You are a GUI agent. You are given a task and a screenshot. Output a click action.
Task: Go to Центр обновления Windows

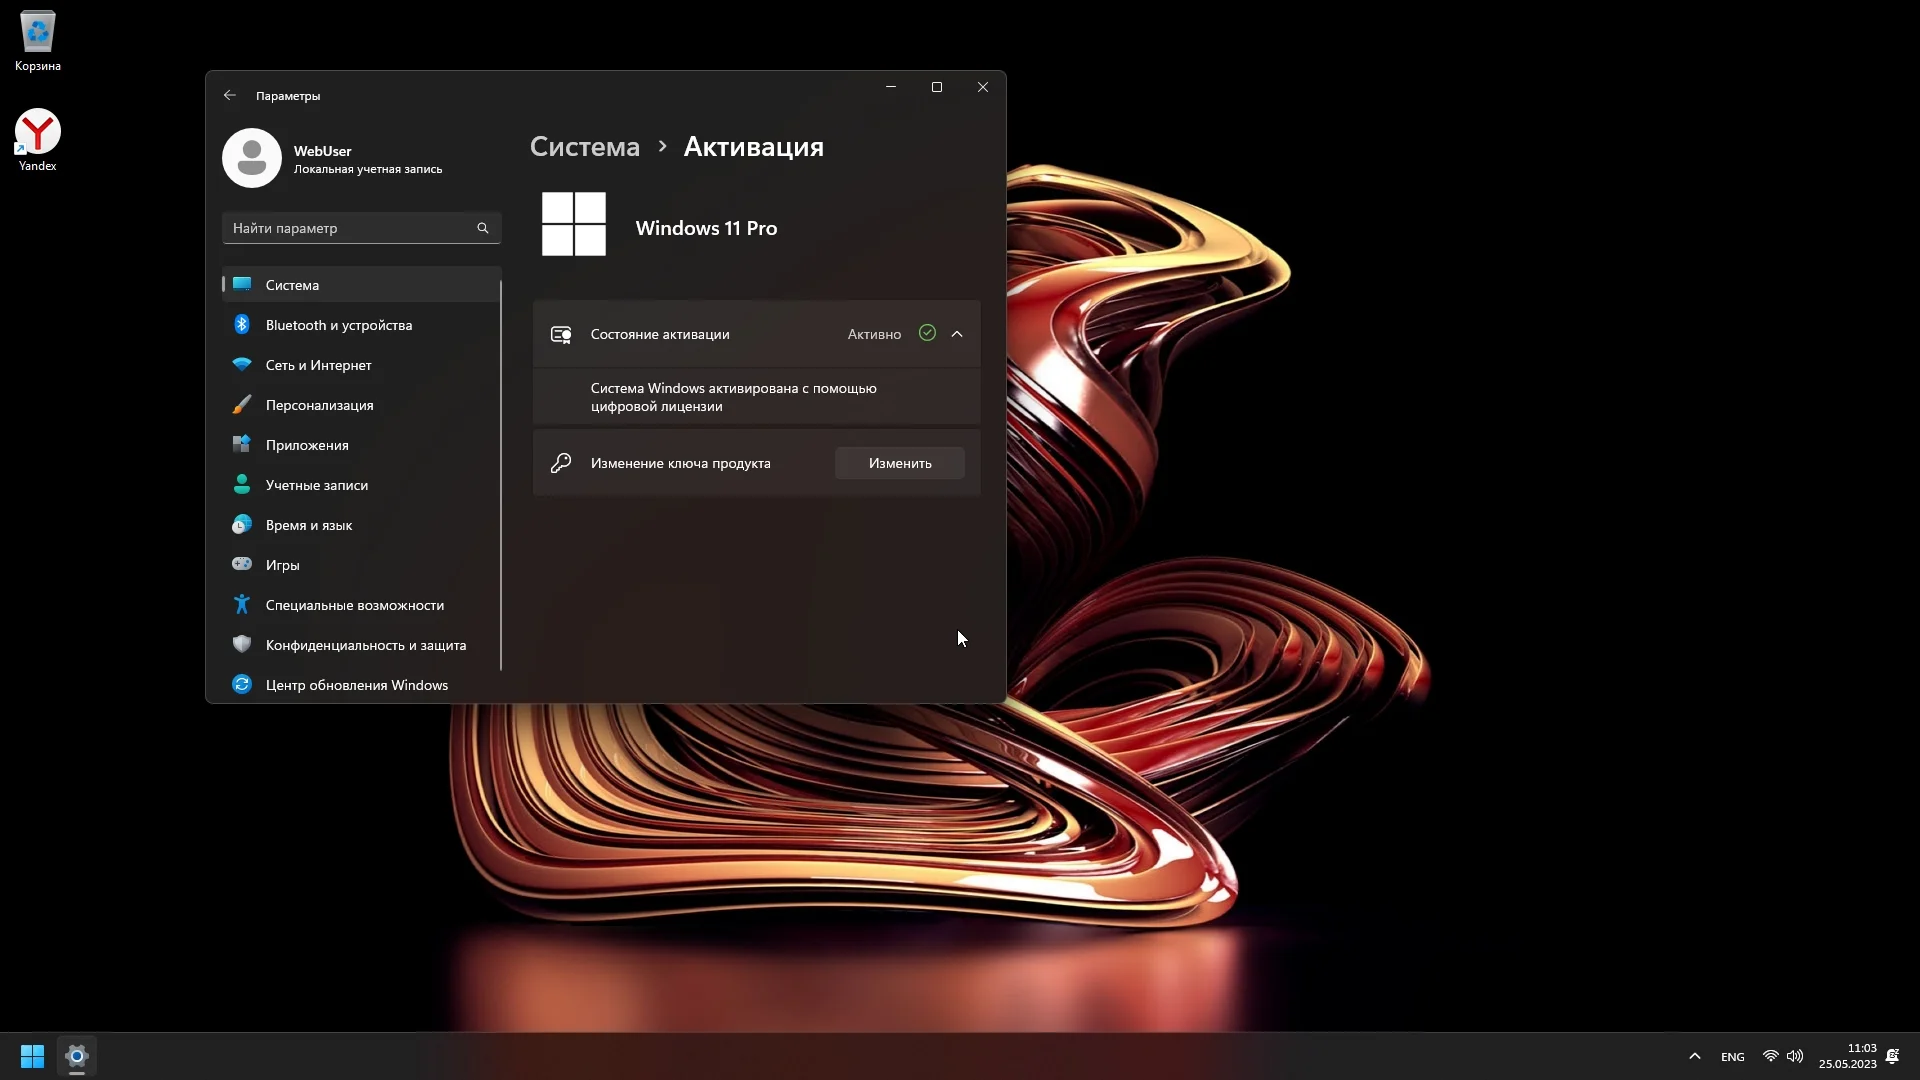[356, 685]
